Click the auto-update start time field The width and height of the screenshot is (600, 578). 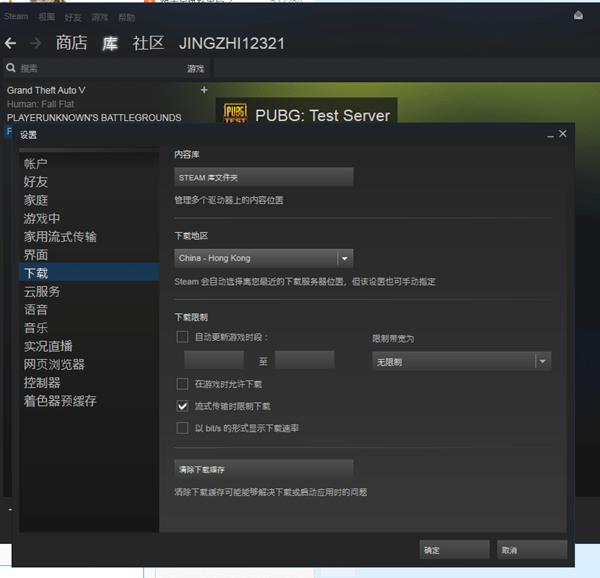[214, 360]
